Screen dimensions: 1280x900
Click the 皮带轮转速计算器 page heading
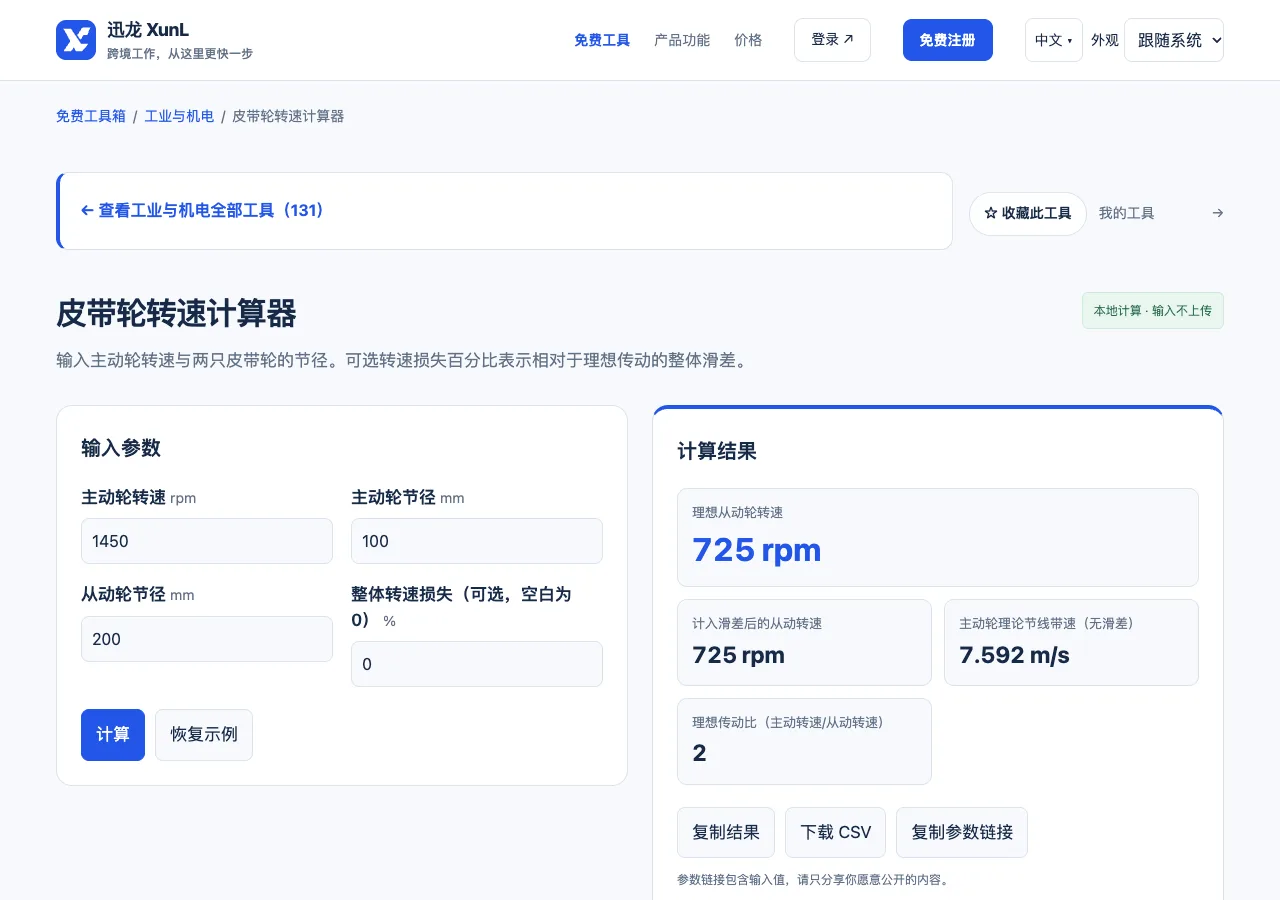(176, 314)
